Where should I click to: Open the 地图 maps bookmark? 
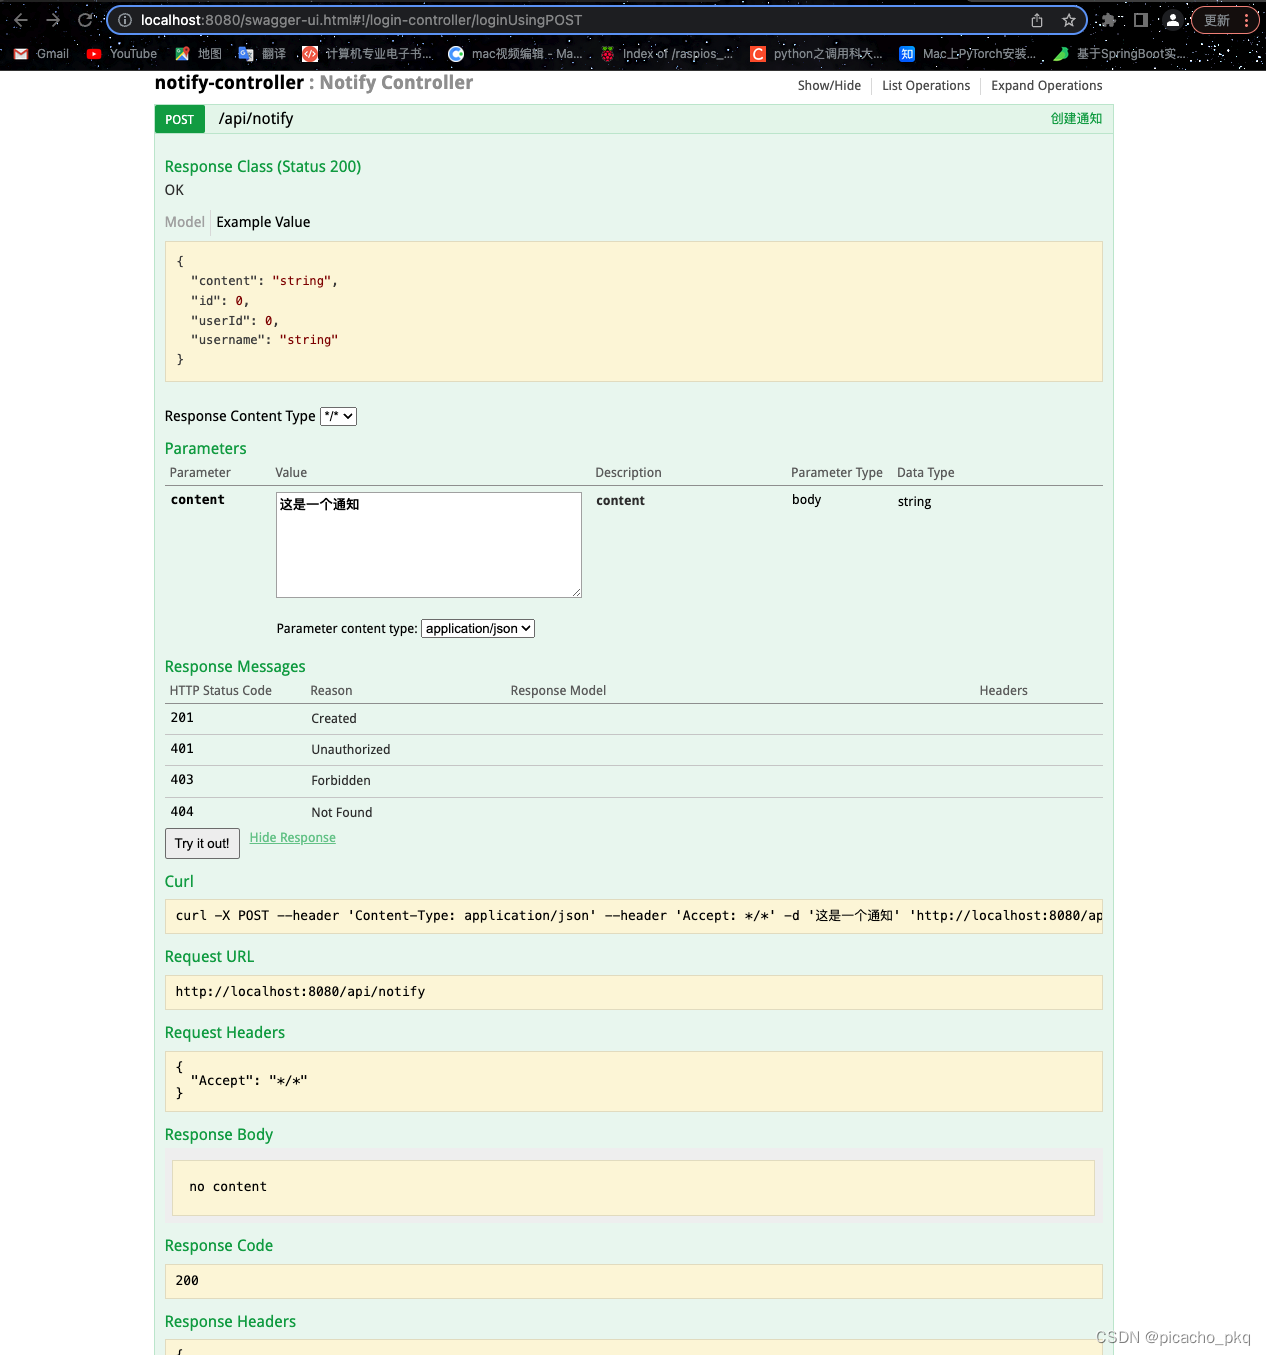198,54
